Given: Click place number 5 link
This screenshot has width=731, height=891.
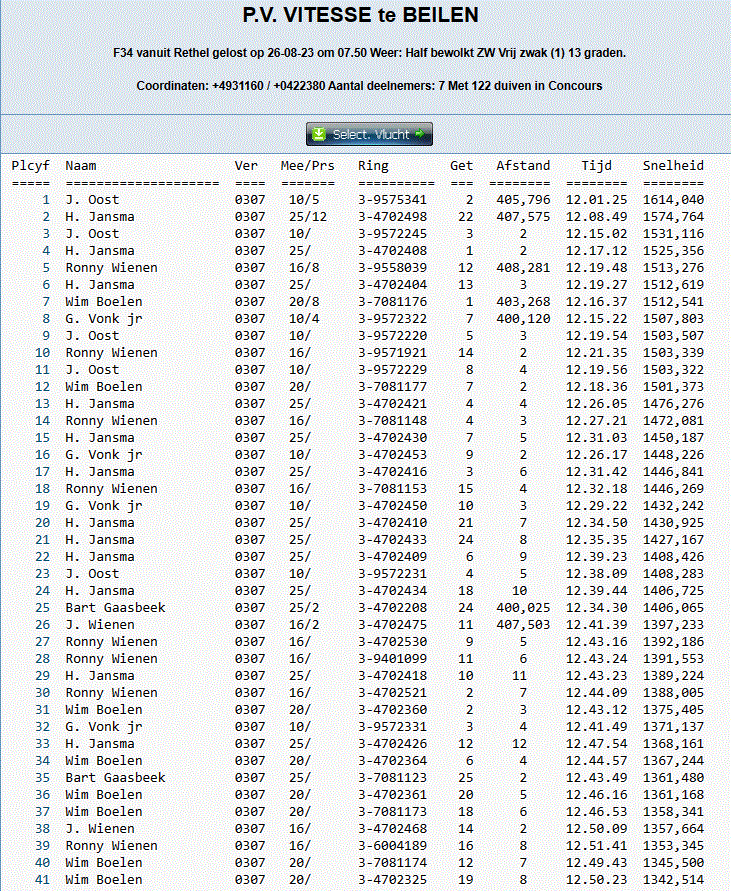Looking at the screenshot, I should pos(46,268).
